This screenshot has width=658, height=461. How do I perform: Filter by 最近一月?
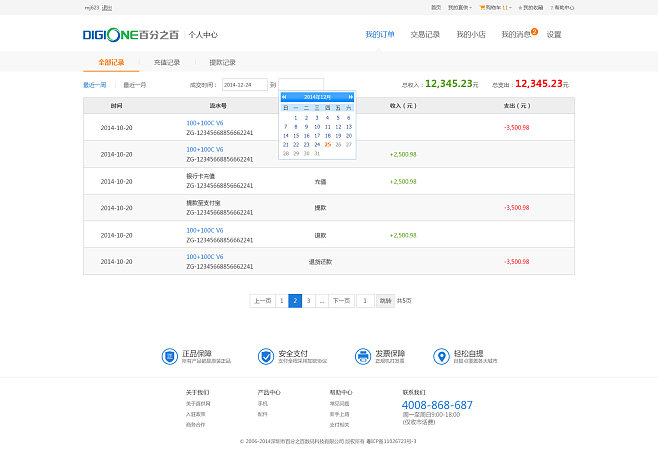[135, 85]
